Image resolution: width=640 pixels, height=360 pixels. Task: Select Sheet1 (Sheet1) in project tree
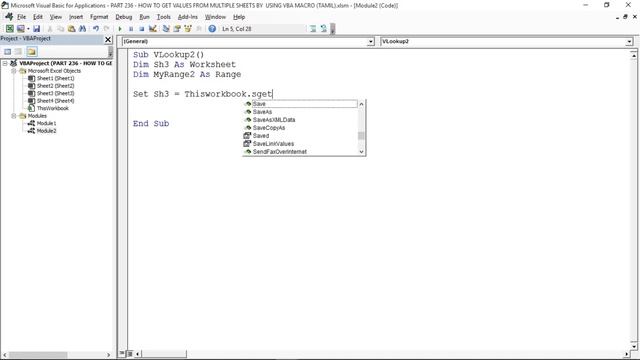[x=56, y=78]
